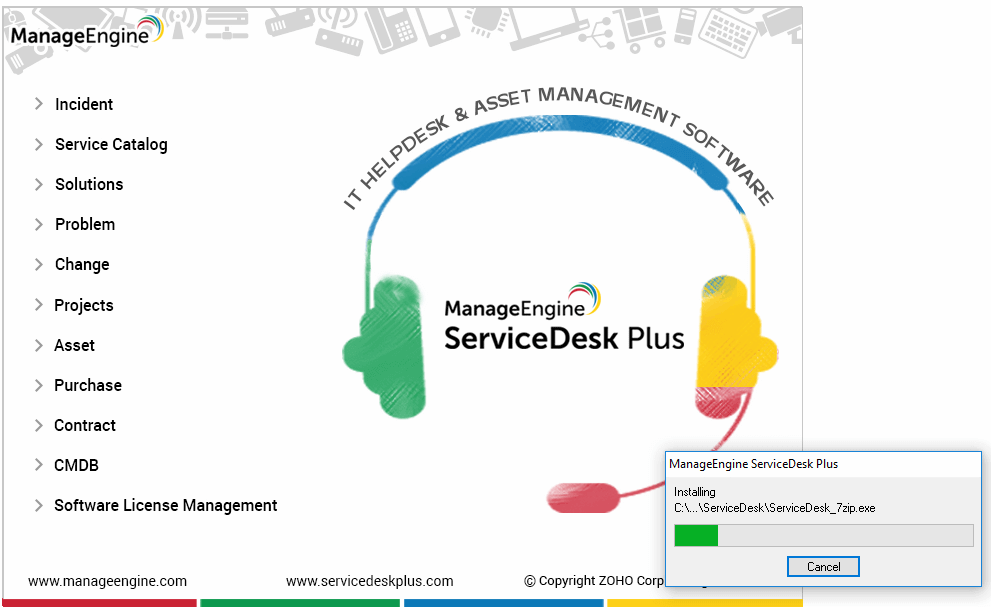Image resolution: width=991 pixels, height=607 pixels.
Task: Select the Service Catalog label
Action: point(111,145)
